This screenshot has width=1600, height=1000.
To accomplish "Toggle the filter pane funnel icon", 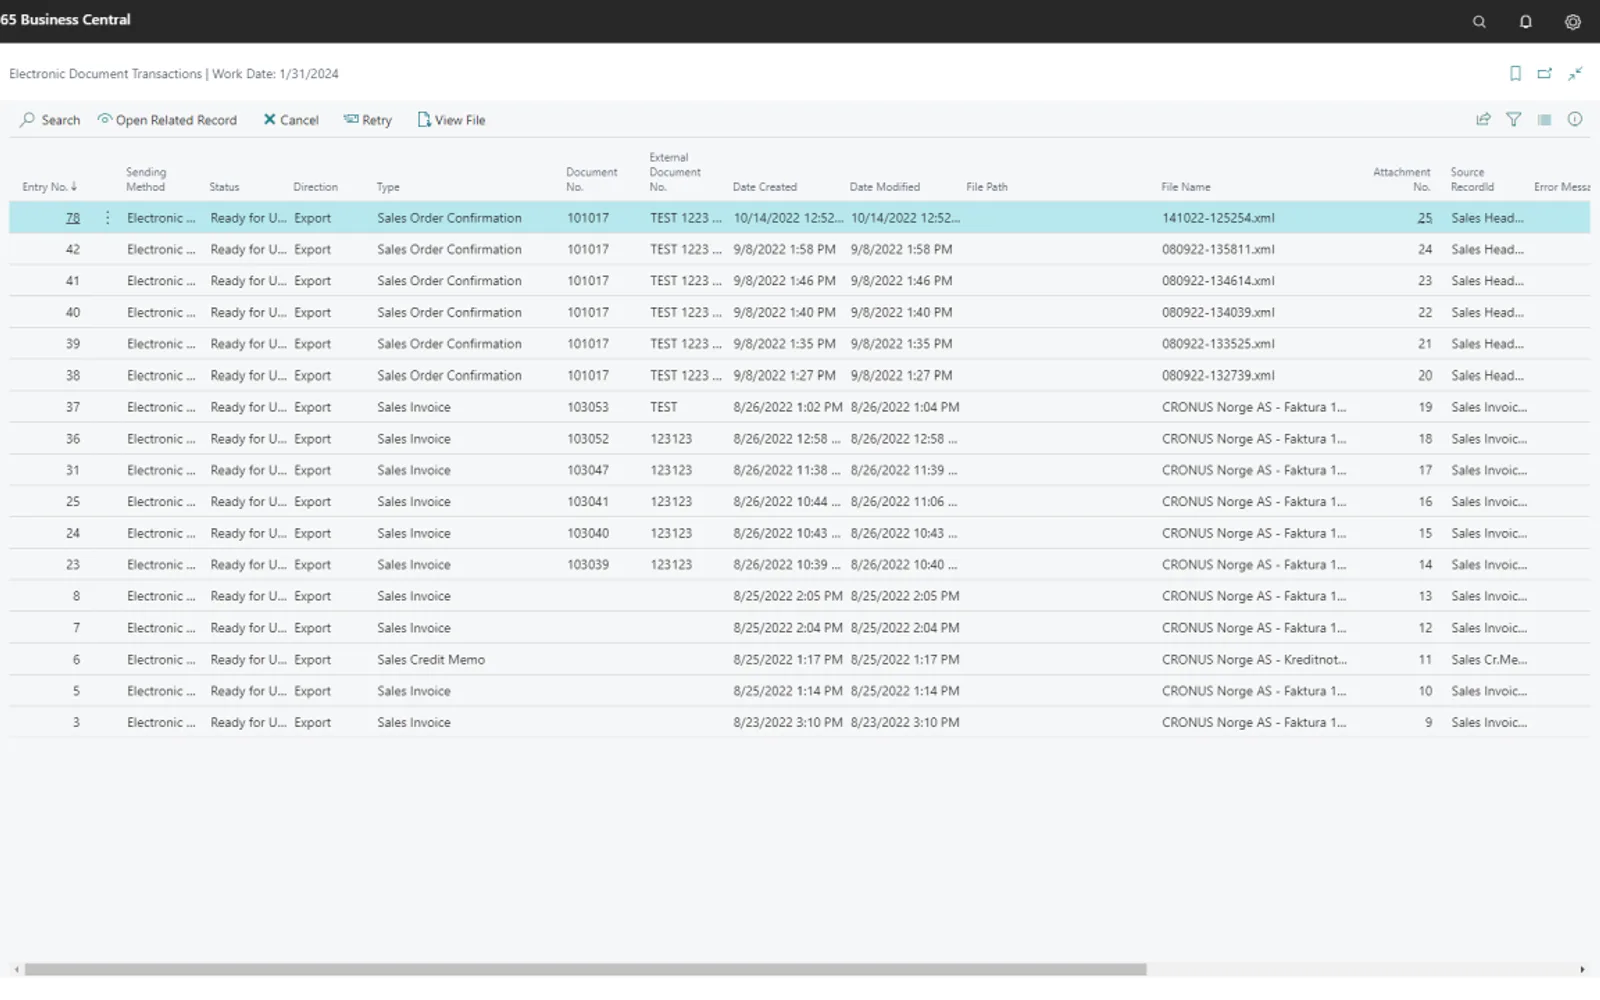I will [1514, 119].
